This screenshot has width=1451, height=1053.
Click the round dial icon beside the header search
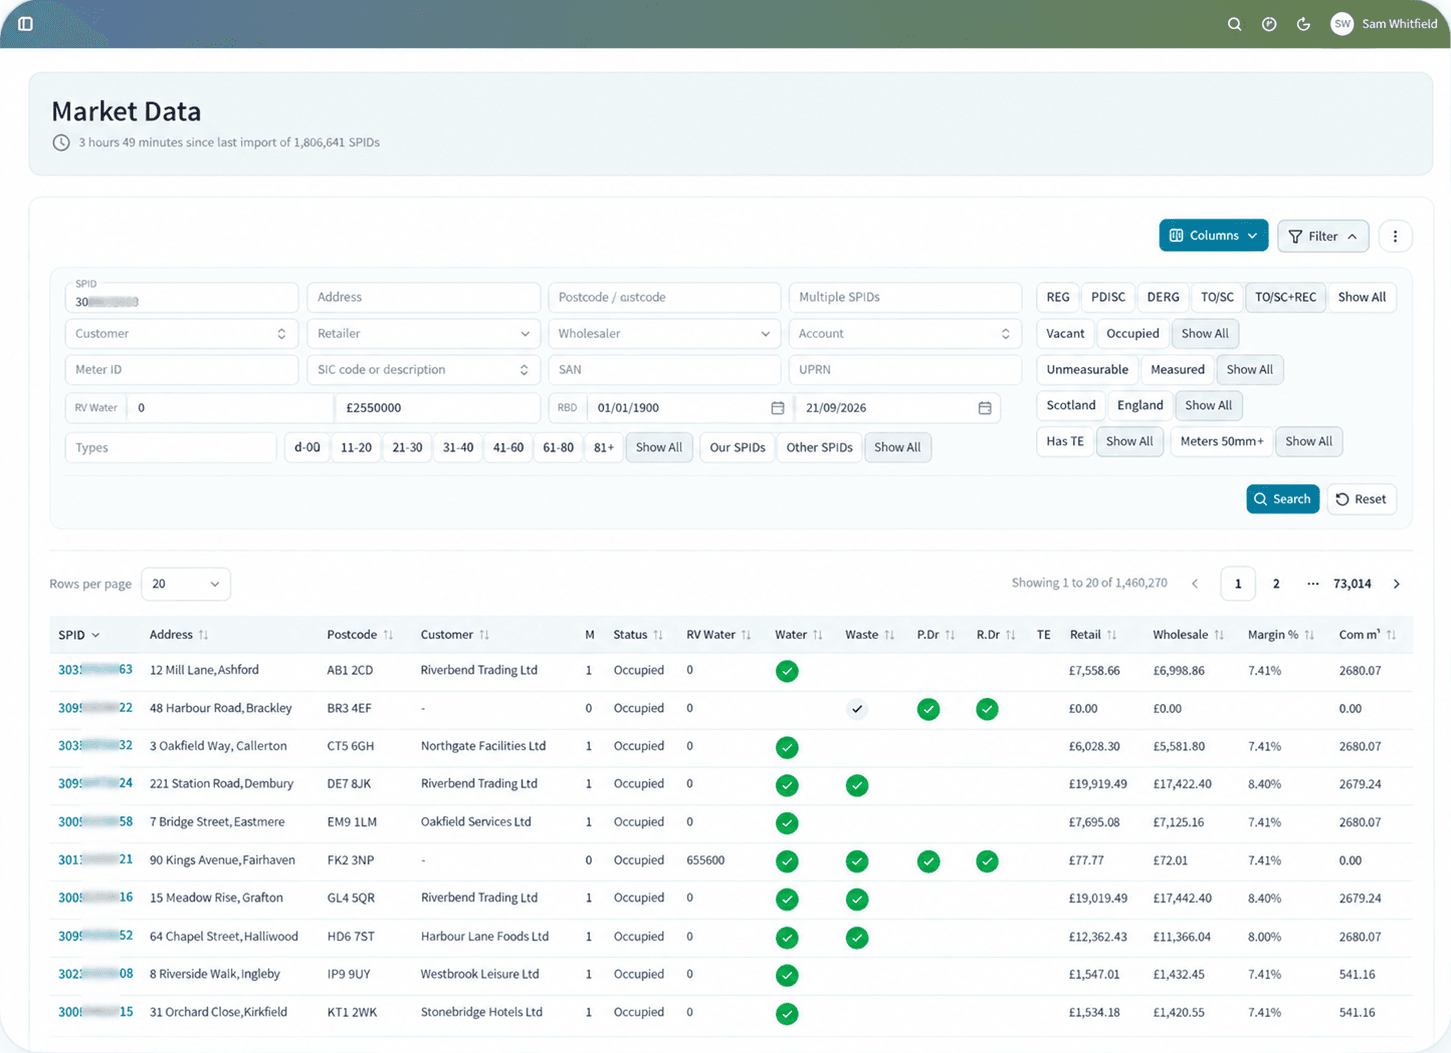1269,24
